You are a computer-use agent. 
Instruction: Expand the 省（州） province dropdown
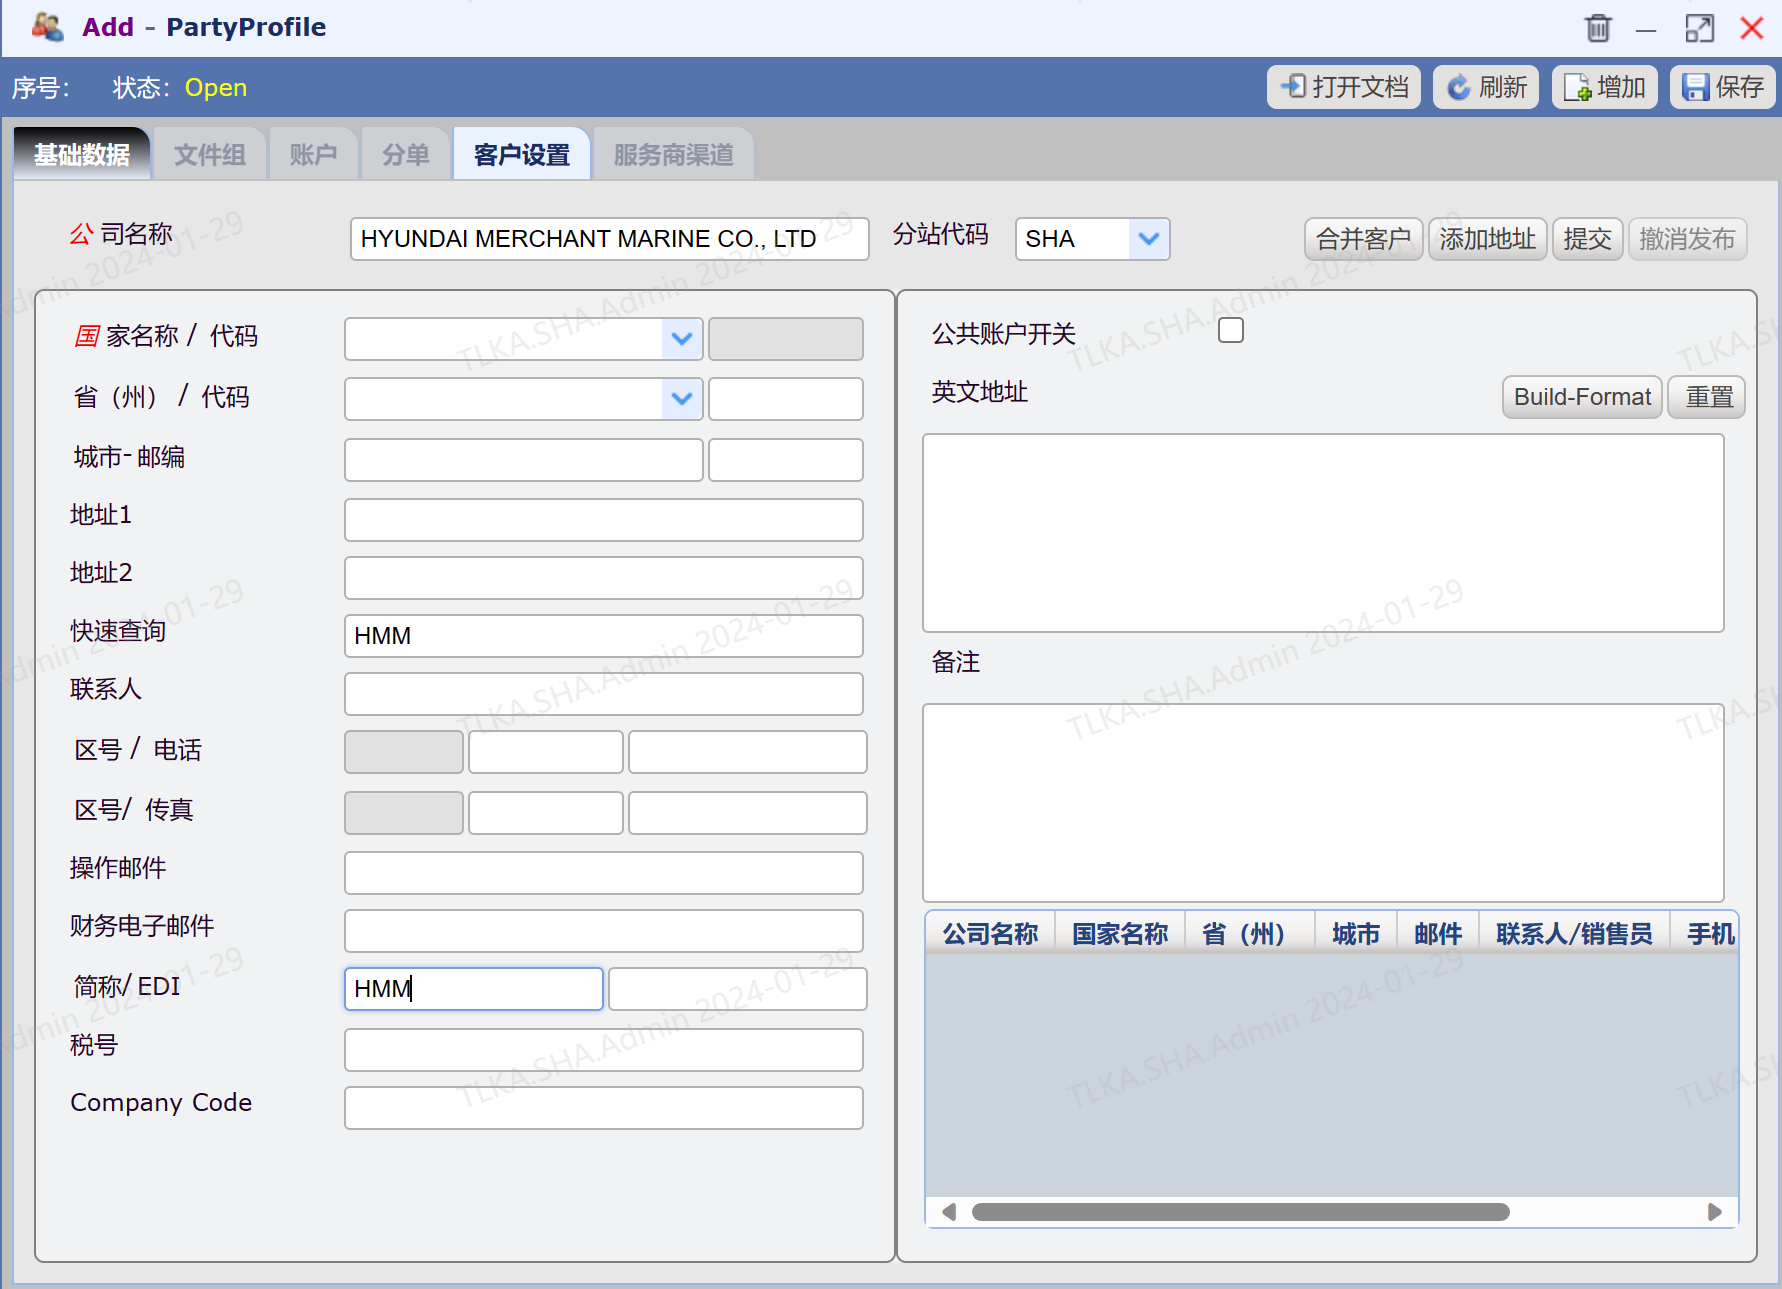pyautogui.click(x=682, y=399)
